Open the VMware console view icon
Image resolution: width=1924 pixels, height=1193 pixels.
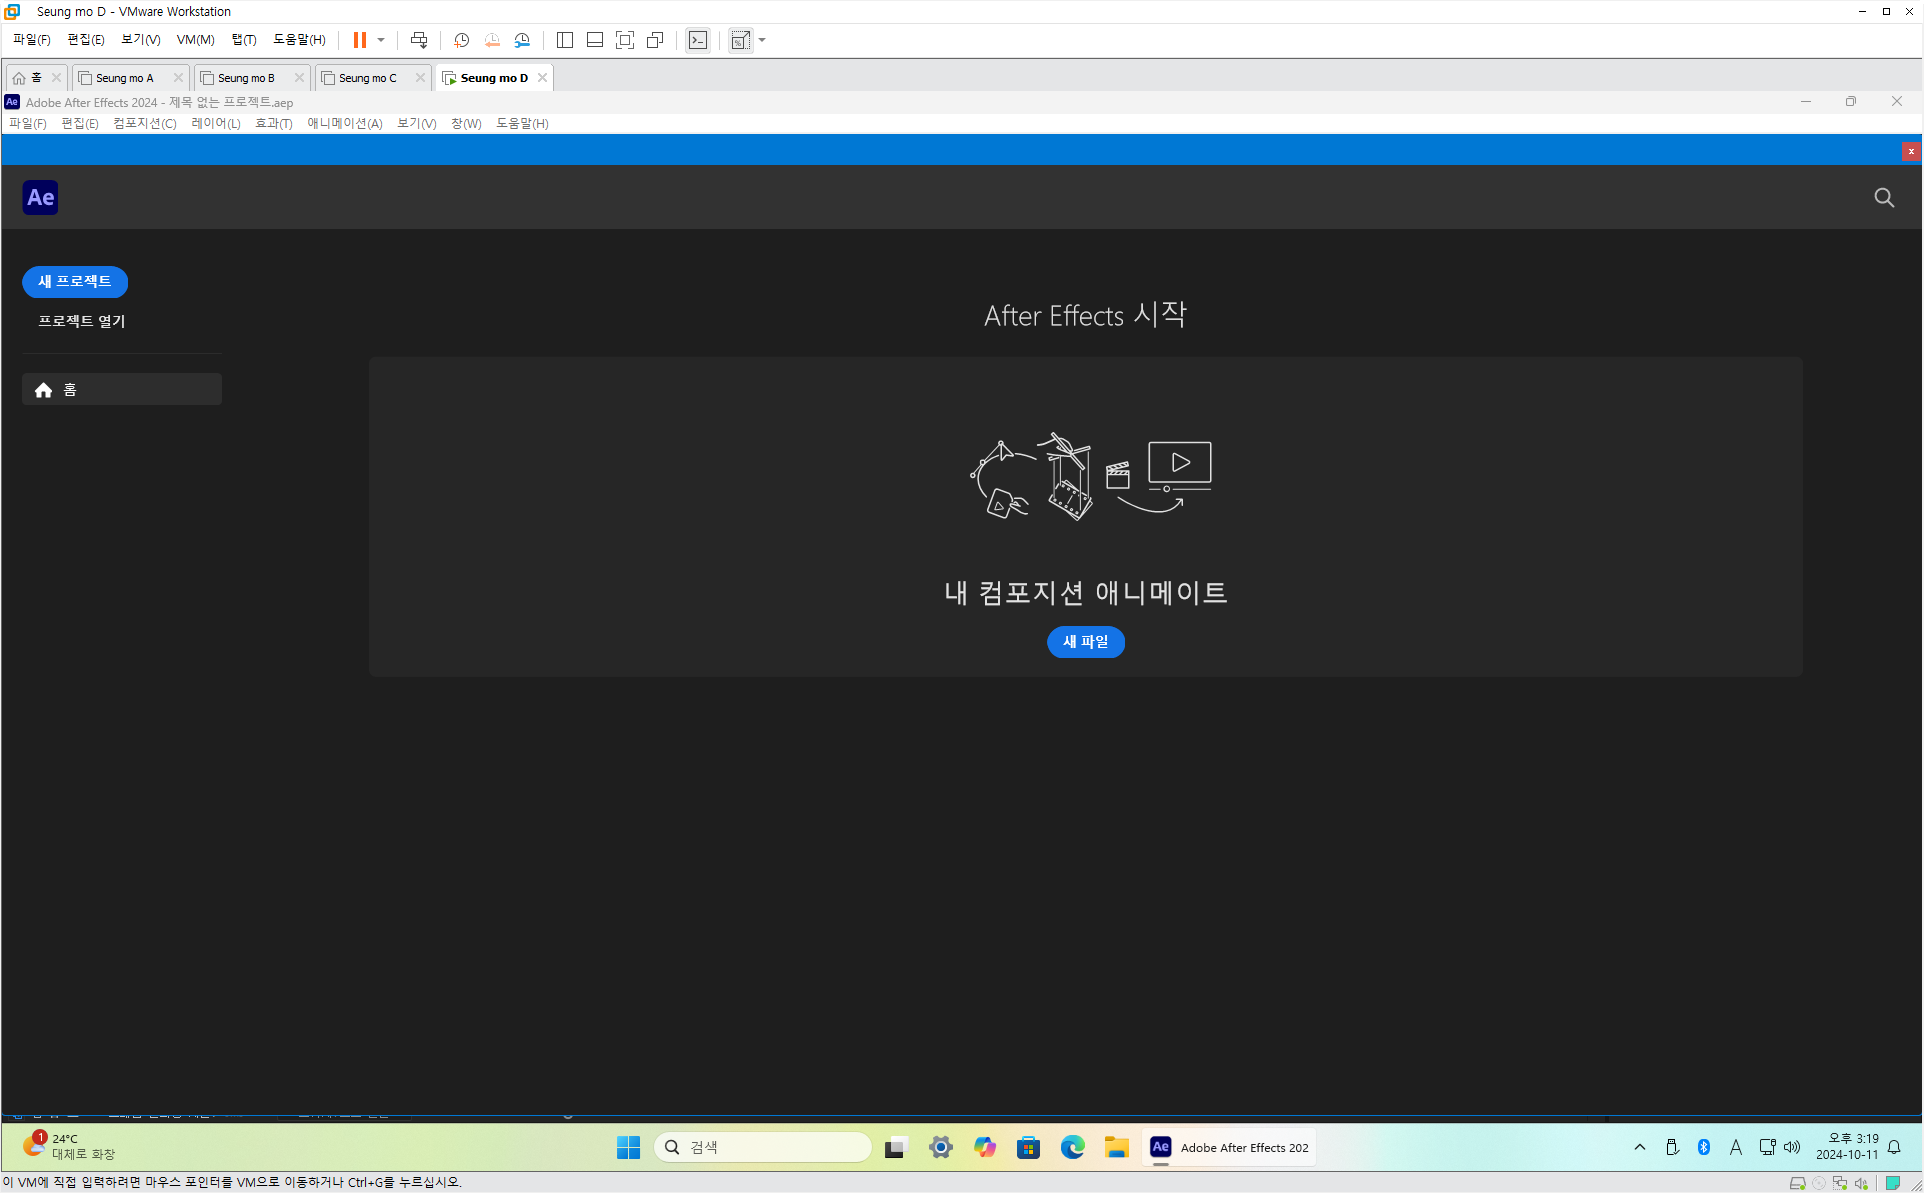click(x=698, y=40)
